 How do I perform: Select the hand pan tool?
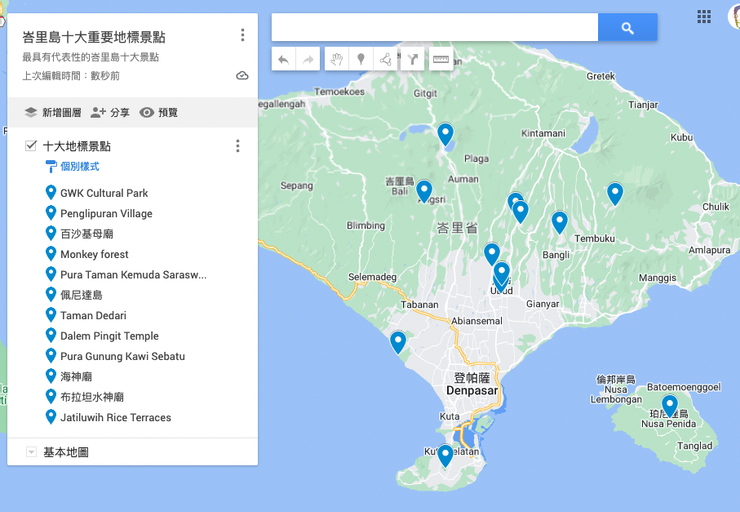[x=337, y=59]
